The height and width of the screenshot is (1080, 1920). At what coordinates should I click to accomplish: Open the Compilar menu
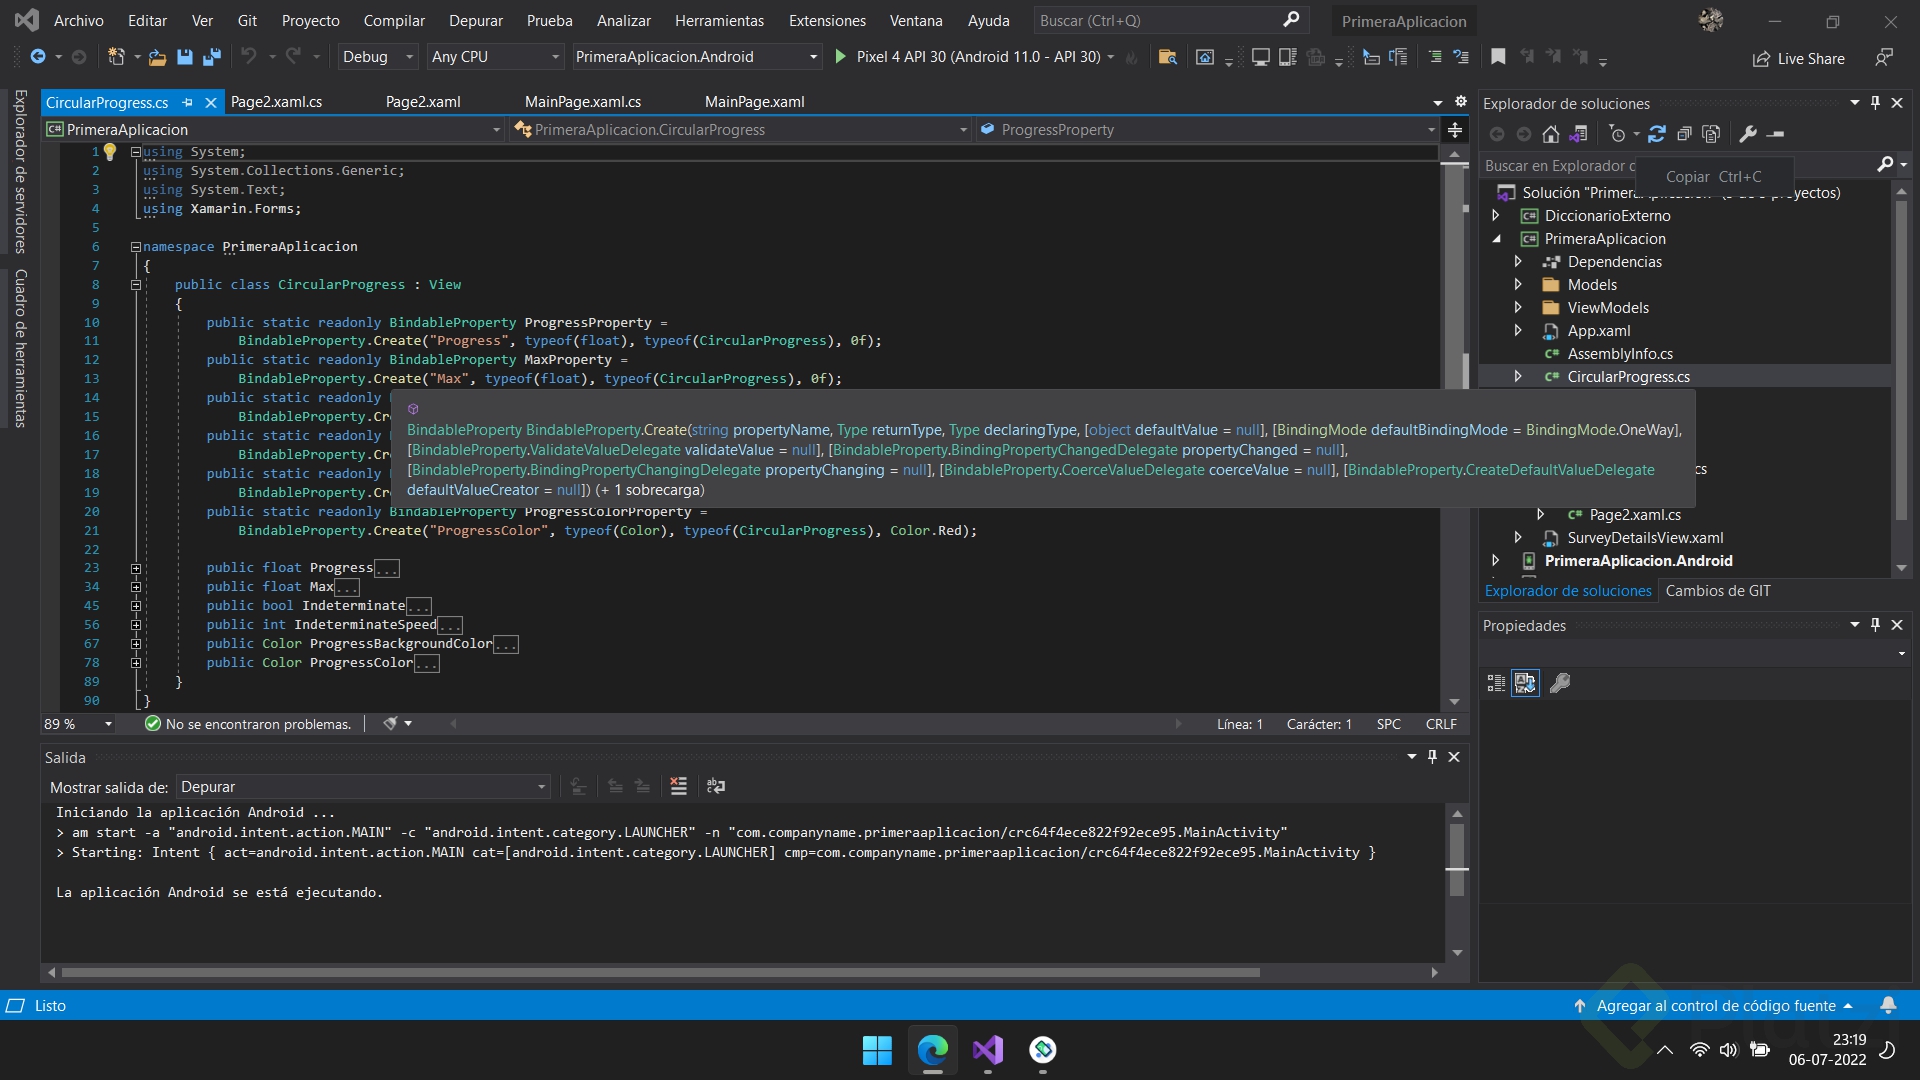click(394, 20)
